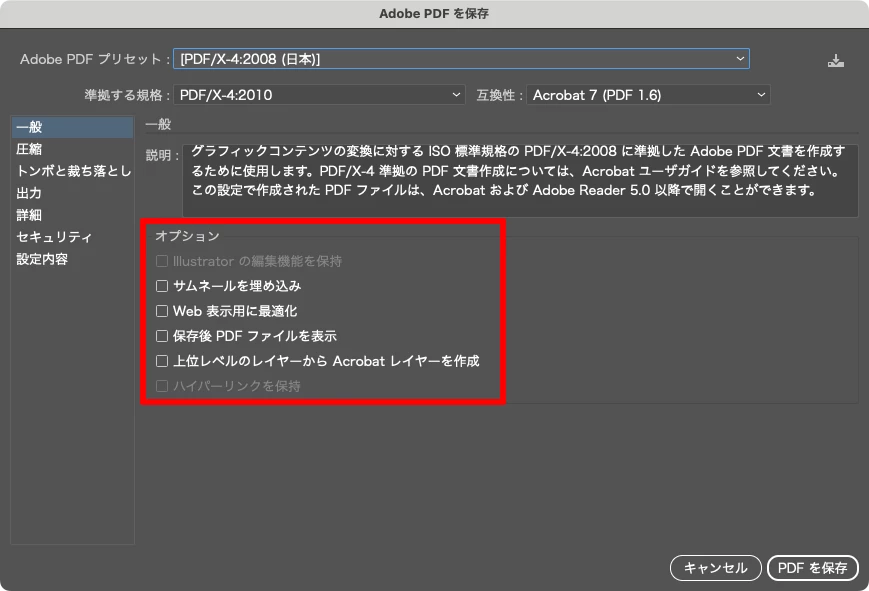The width and height of the screenshot is (869, 591).
Task: Toggle ハイパーリンクを保持 checkbox
Action: click(162, 386)
